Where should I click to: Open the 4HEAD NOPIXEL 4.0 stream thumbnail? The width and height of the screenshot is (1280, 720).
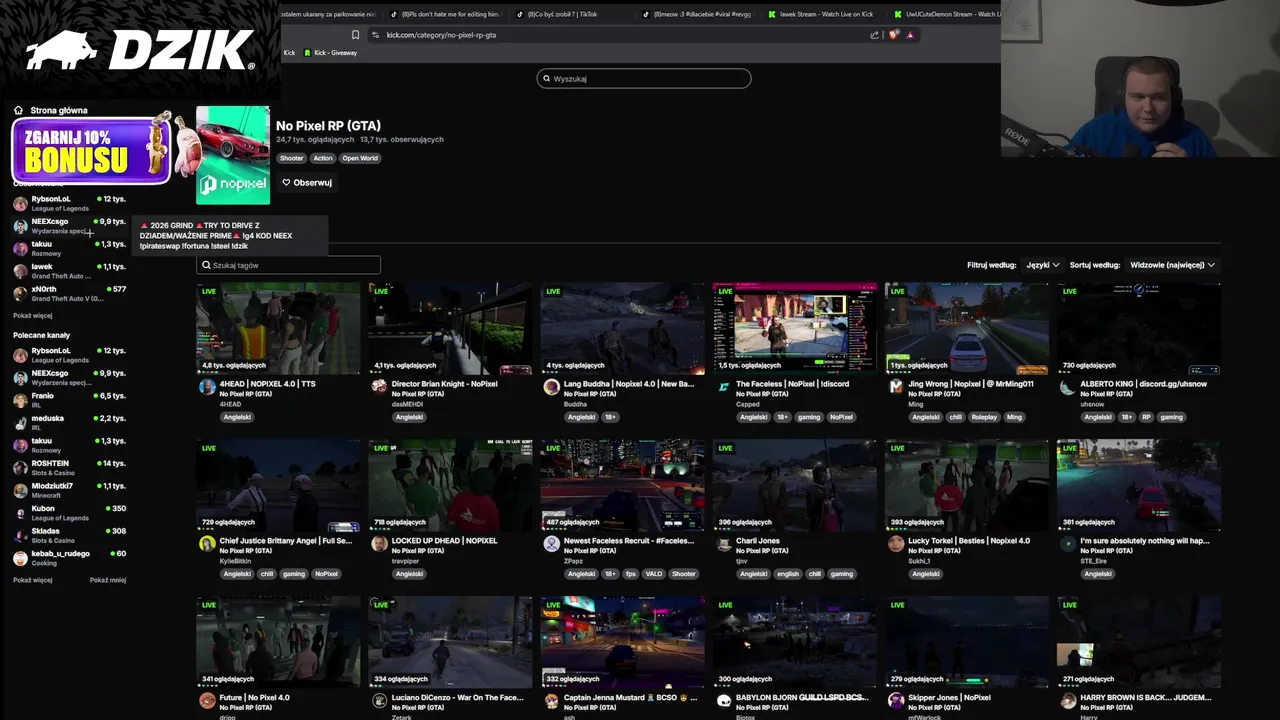(x=278, y=328)
